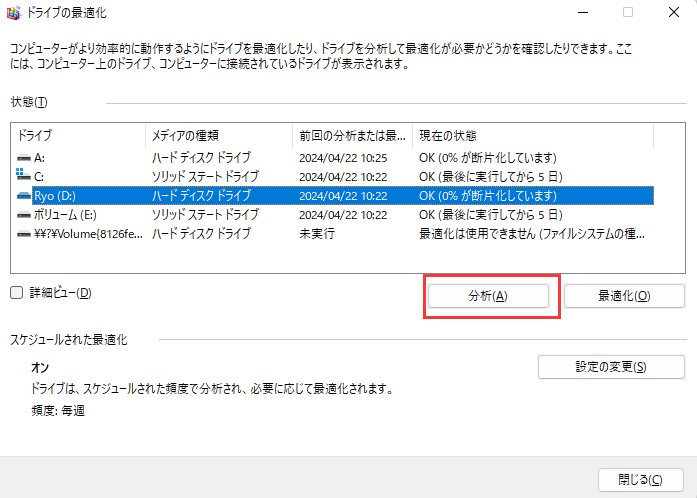Click 最適化は使用できません status text
Image resolution: width=697 pixels, height=498 pixels.
tap(532, 234)
